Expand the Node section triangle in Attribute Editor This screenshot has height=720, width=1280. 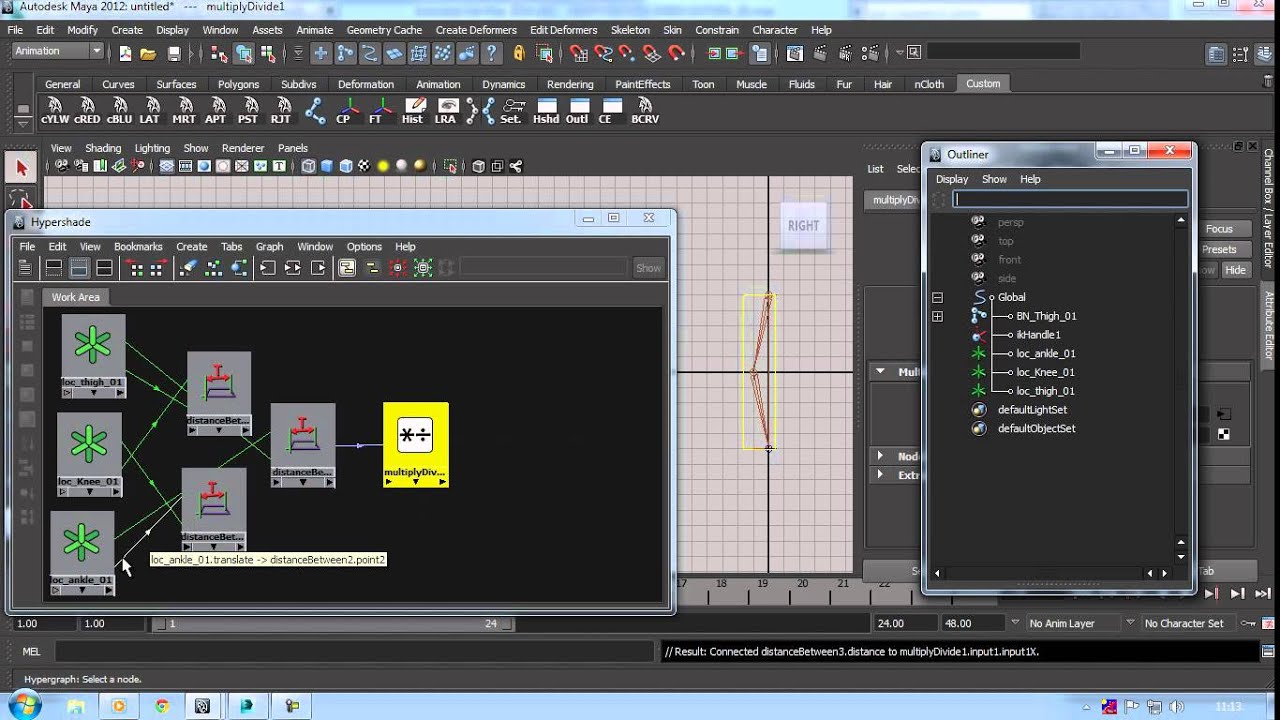[x=880, y=456]
